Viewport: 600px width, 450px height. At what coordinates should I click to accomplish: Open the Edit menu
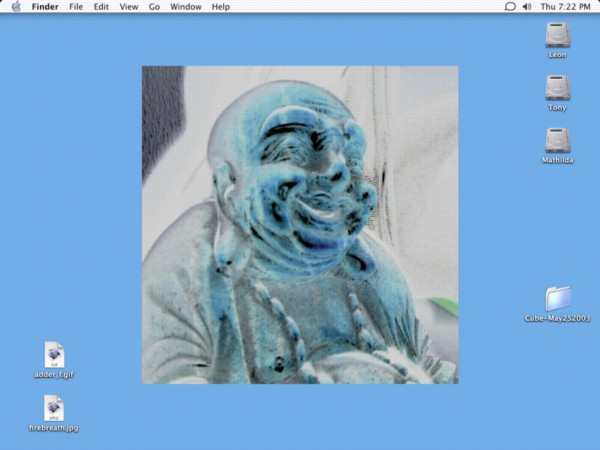[101, 7]
